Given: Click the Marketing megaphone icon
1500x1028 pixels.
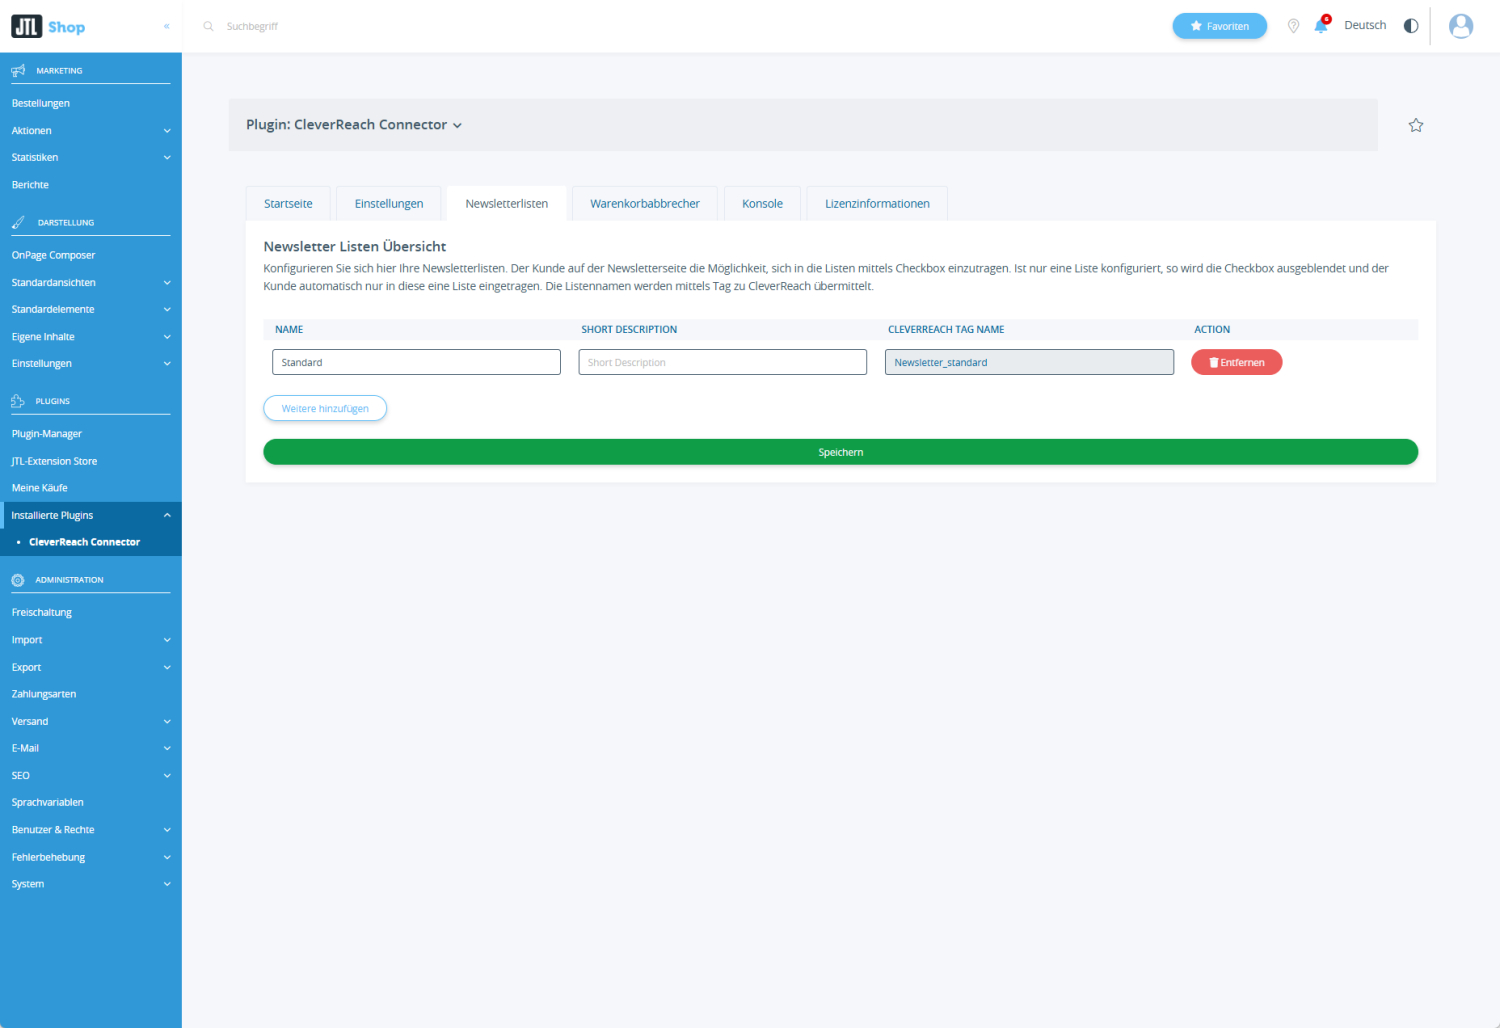Looking at the screenshot, I should point(18,71).
